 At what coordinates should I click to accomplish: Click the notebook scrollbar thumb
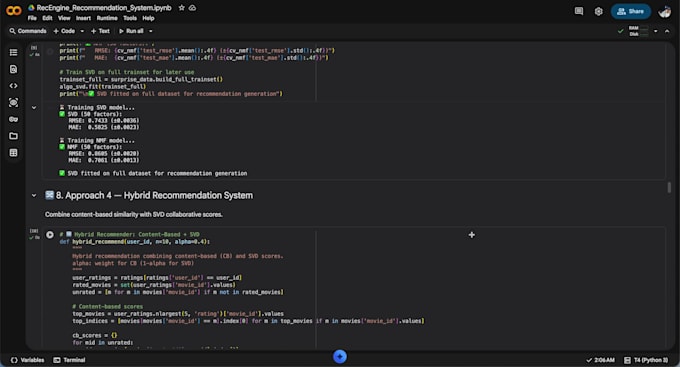click(x=669, y=187)
